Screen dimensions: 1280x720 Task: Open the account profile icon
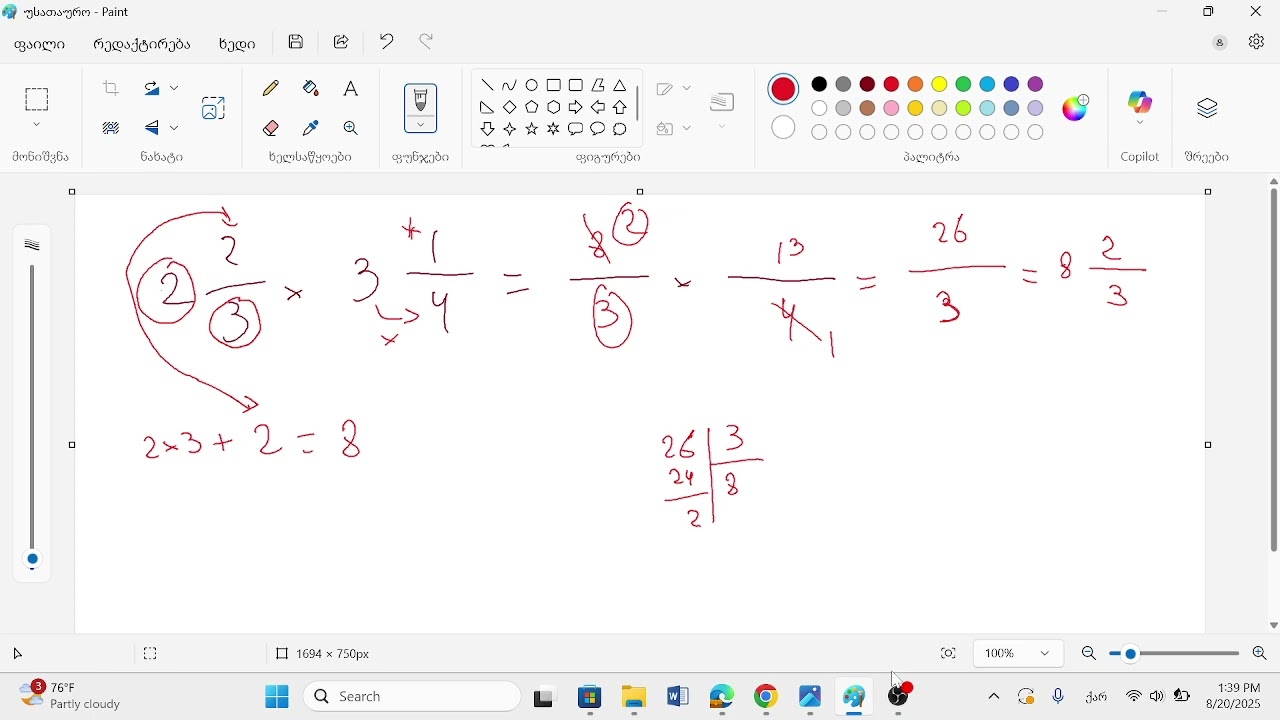(1221, 44)
